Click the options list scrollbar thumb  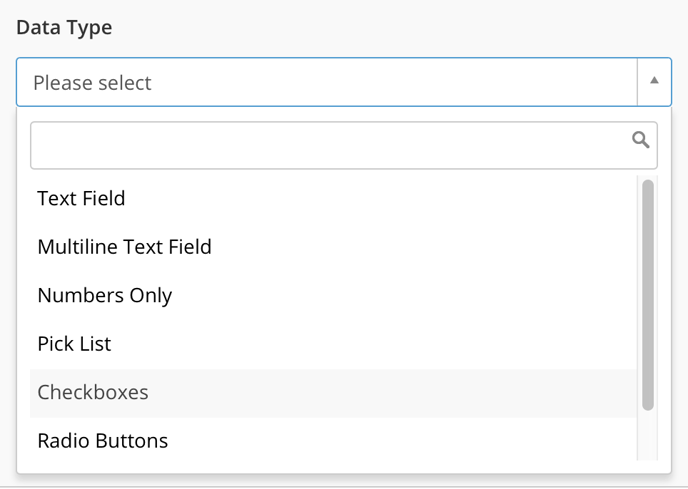pos(648,295)
